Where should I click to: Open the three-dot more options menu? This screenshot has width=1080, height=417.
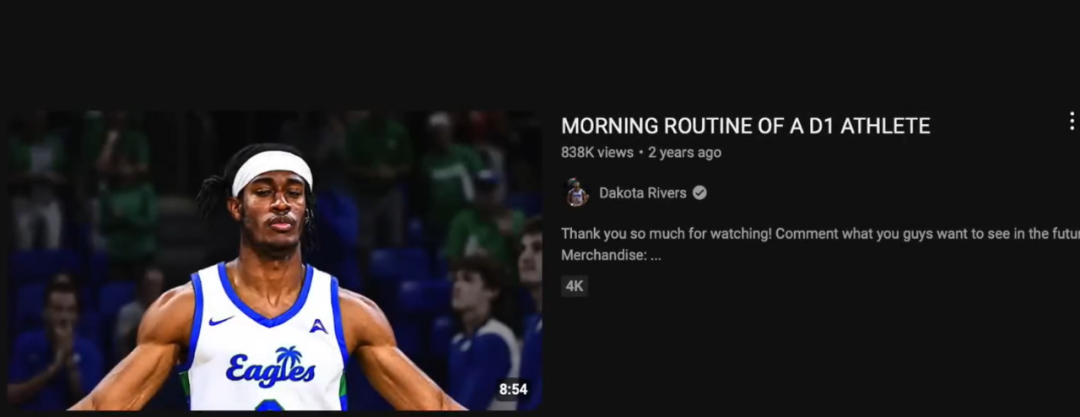coord(1071,121)
